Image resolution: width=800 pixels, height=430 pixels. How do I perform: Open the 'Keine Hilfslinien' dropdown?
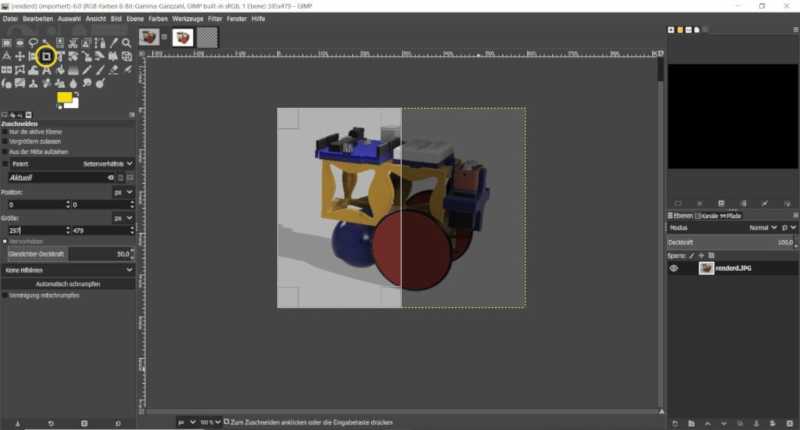[68, 270]
